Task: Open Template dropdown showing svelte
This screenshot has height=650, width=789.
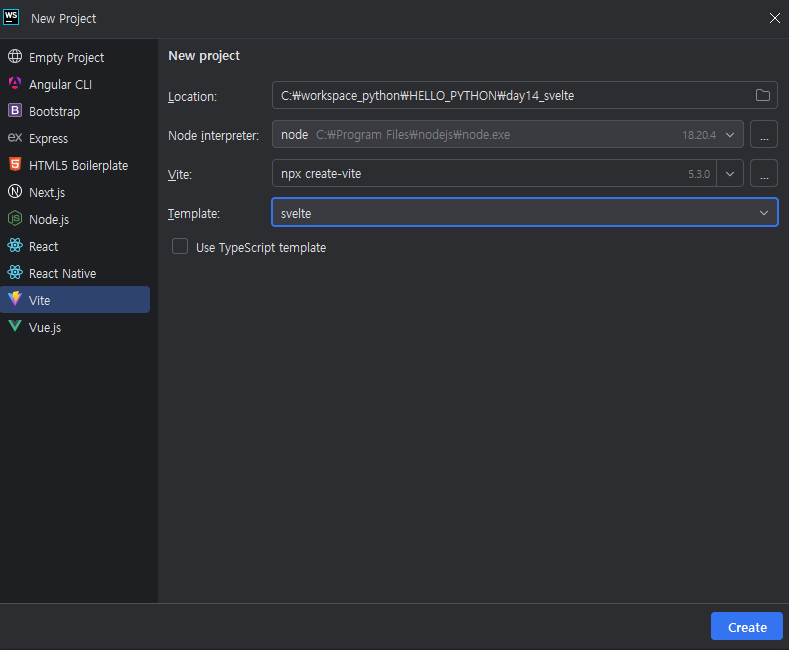Action: coord(525,212)
